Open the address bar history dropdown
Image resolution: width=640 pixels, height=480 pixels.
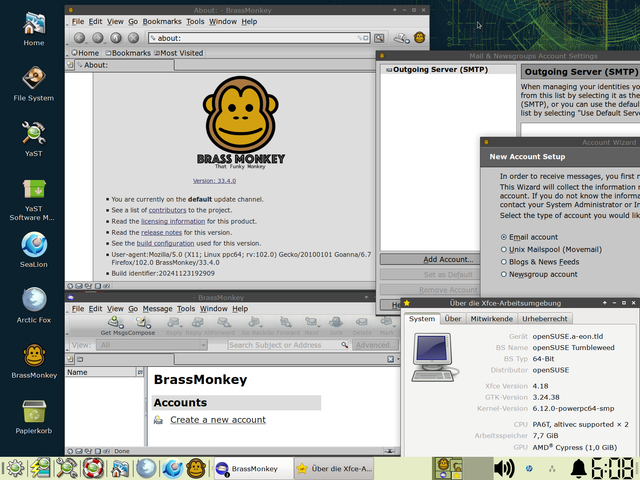pos(366,38)
